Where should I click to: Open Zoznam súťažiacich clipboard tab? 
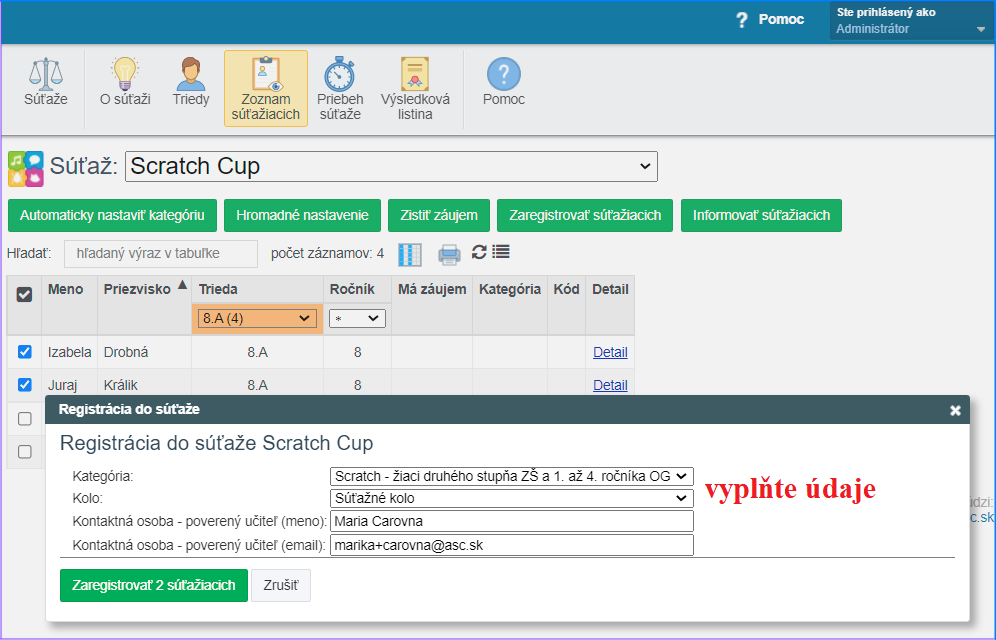(266, 89)
